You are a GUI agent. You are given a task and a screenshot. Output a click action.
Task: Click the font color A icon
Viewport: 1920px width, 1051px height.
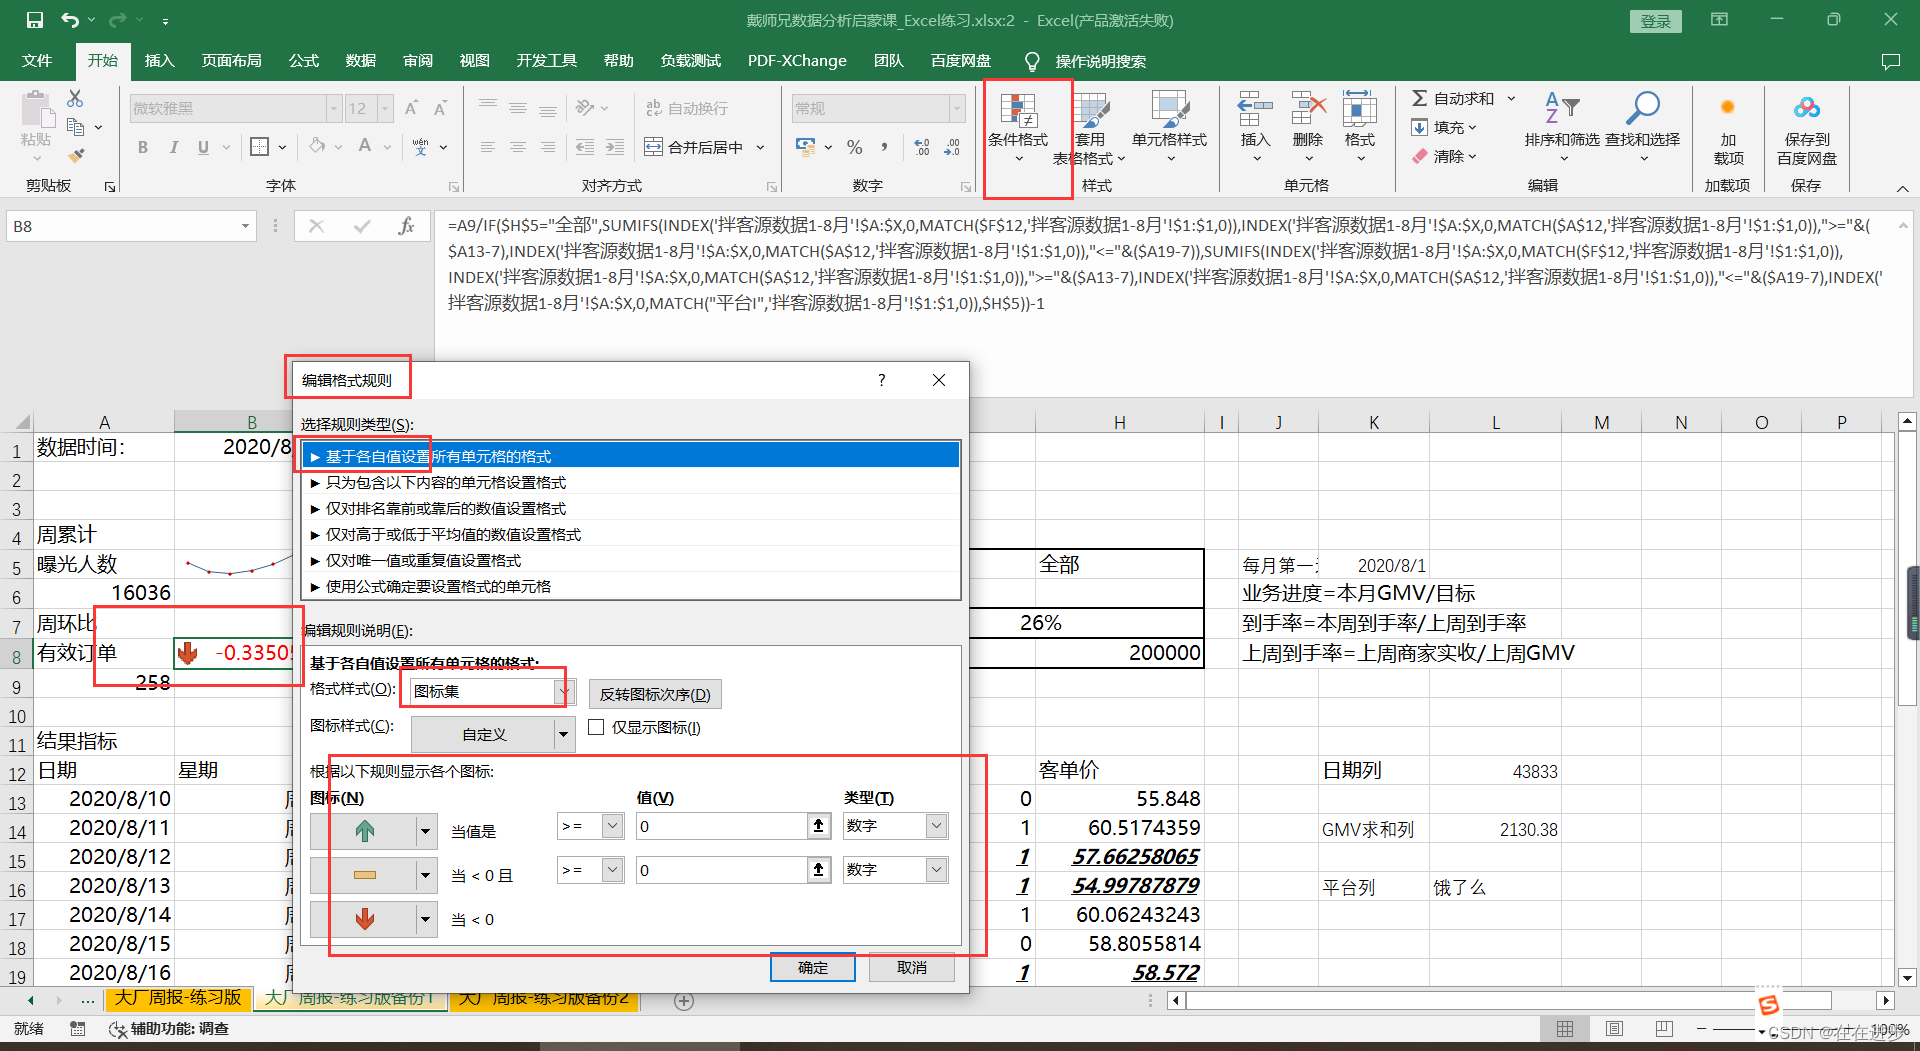pos(365,147)
